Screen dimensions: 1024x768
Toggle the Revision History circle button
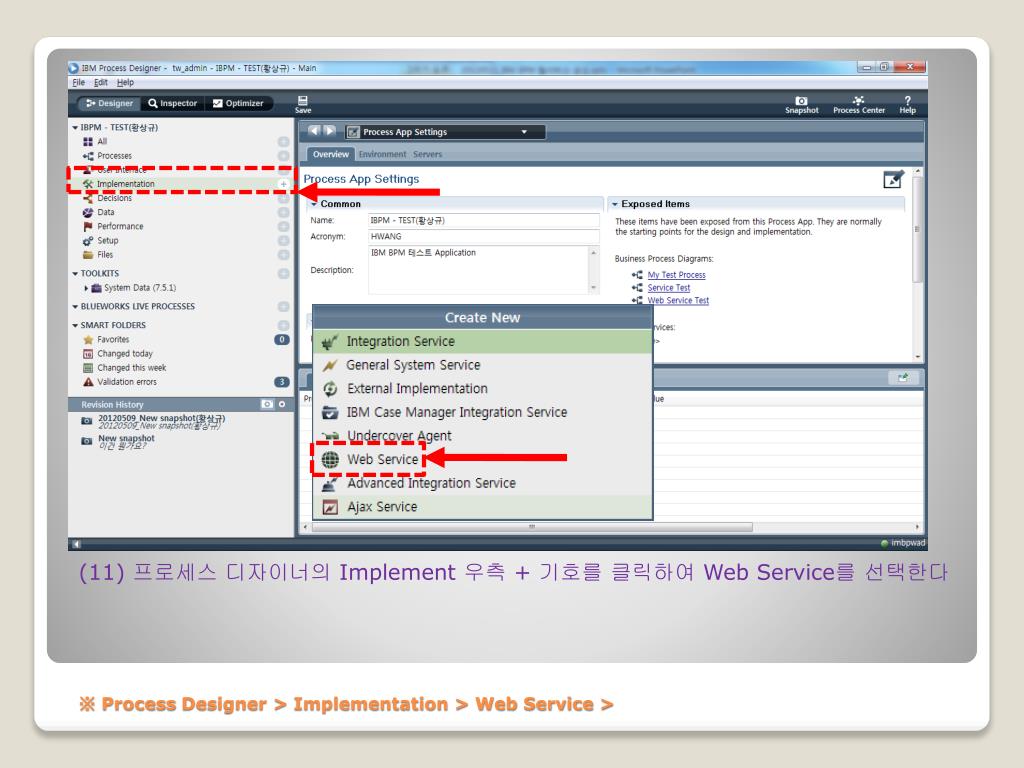pyautogui.click(x=282, y=404)
